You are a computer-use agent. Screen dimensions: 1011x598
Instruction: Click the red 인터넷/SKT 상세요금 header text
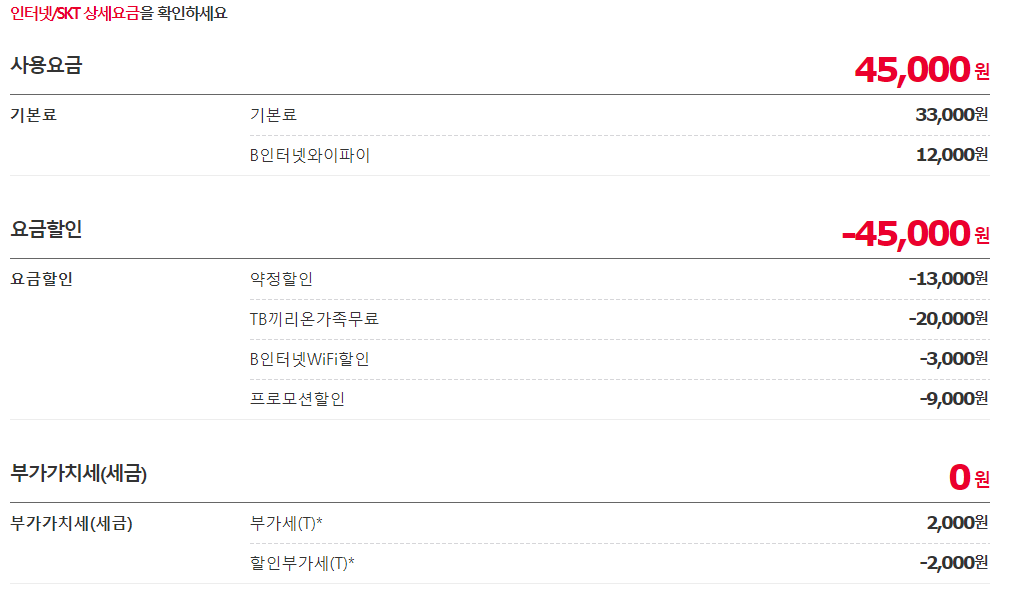pos(74,14)
